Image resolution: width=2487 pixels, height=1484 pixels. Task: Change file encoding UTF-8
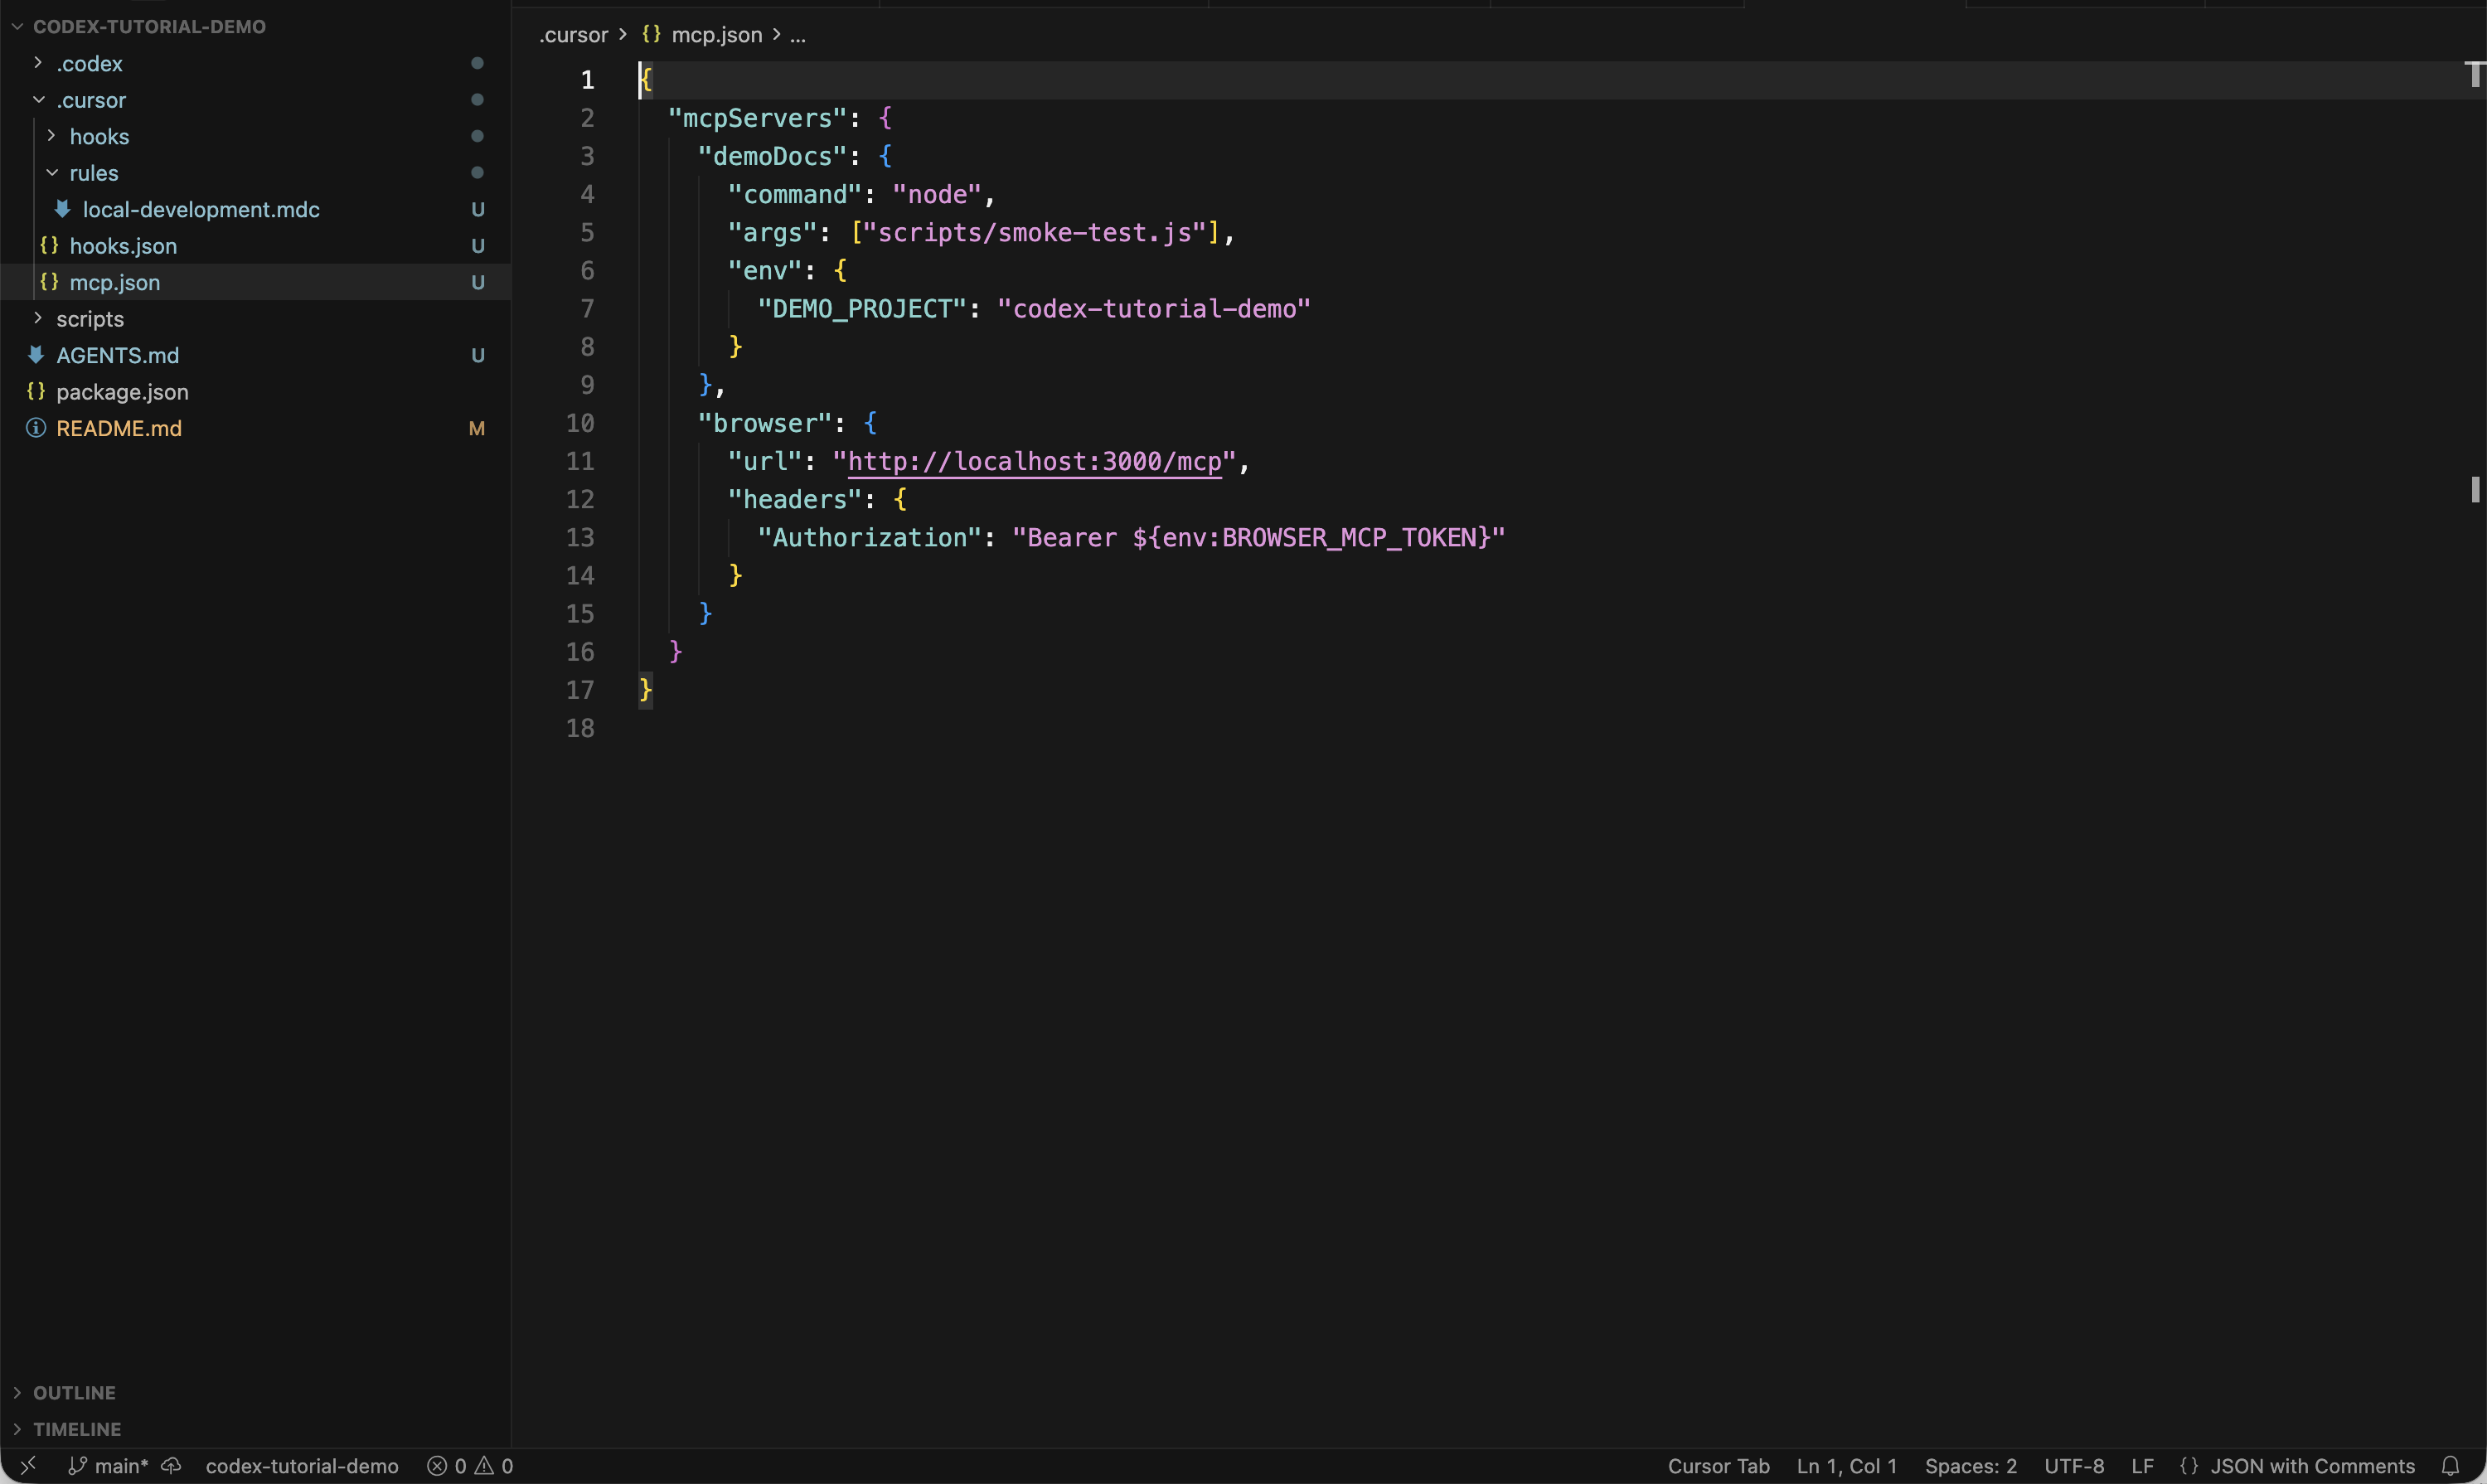(x=2074, y=1466)
